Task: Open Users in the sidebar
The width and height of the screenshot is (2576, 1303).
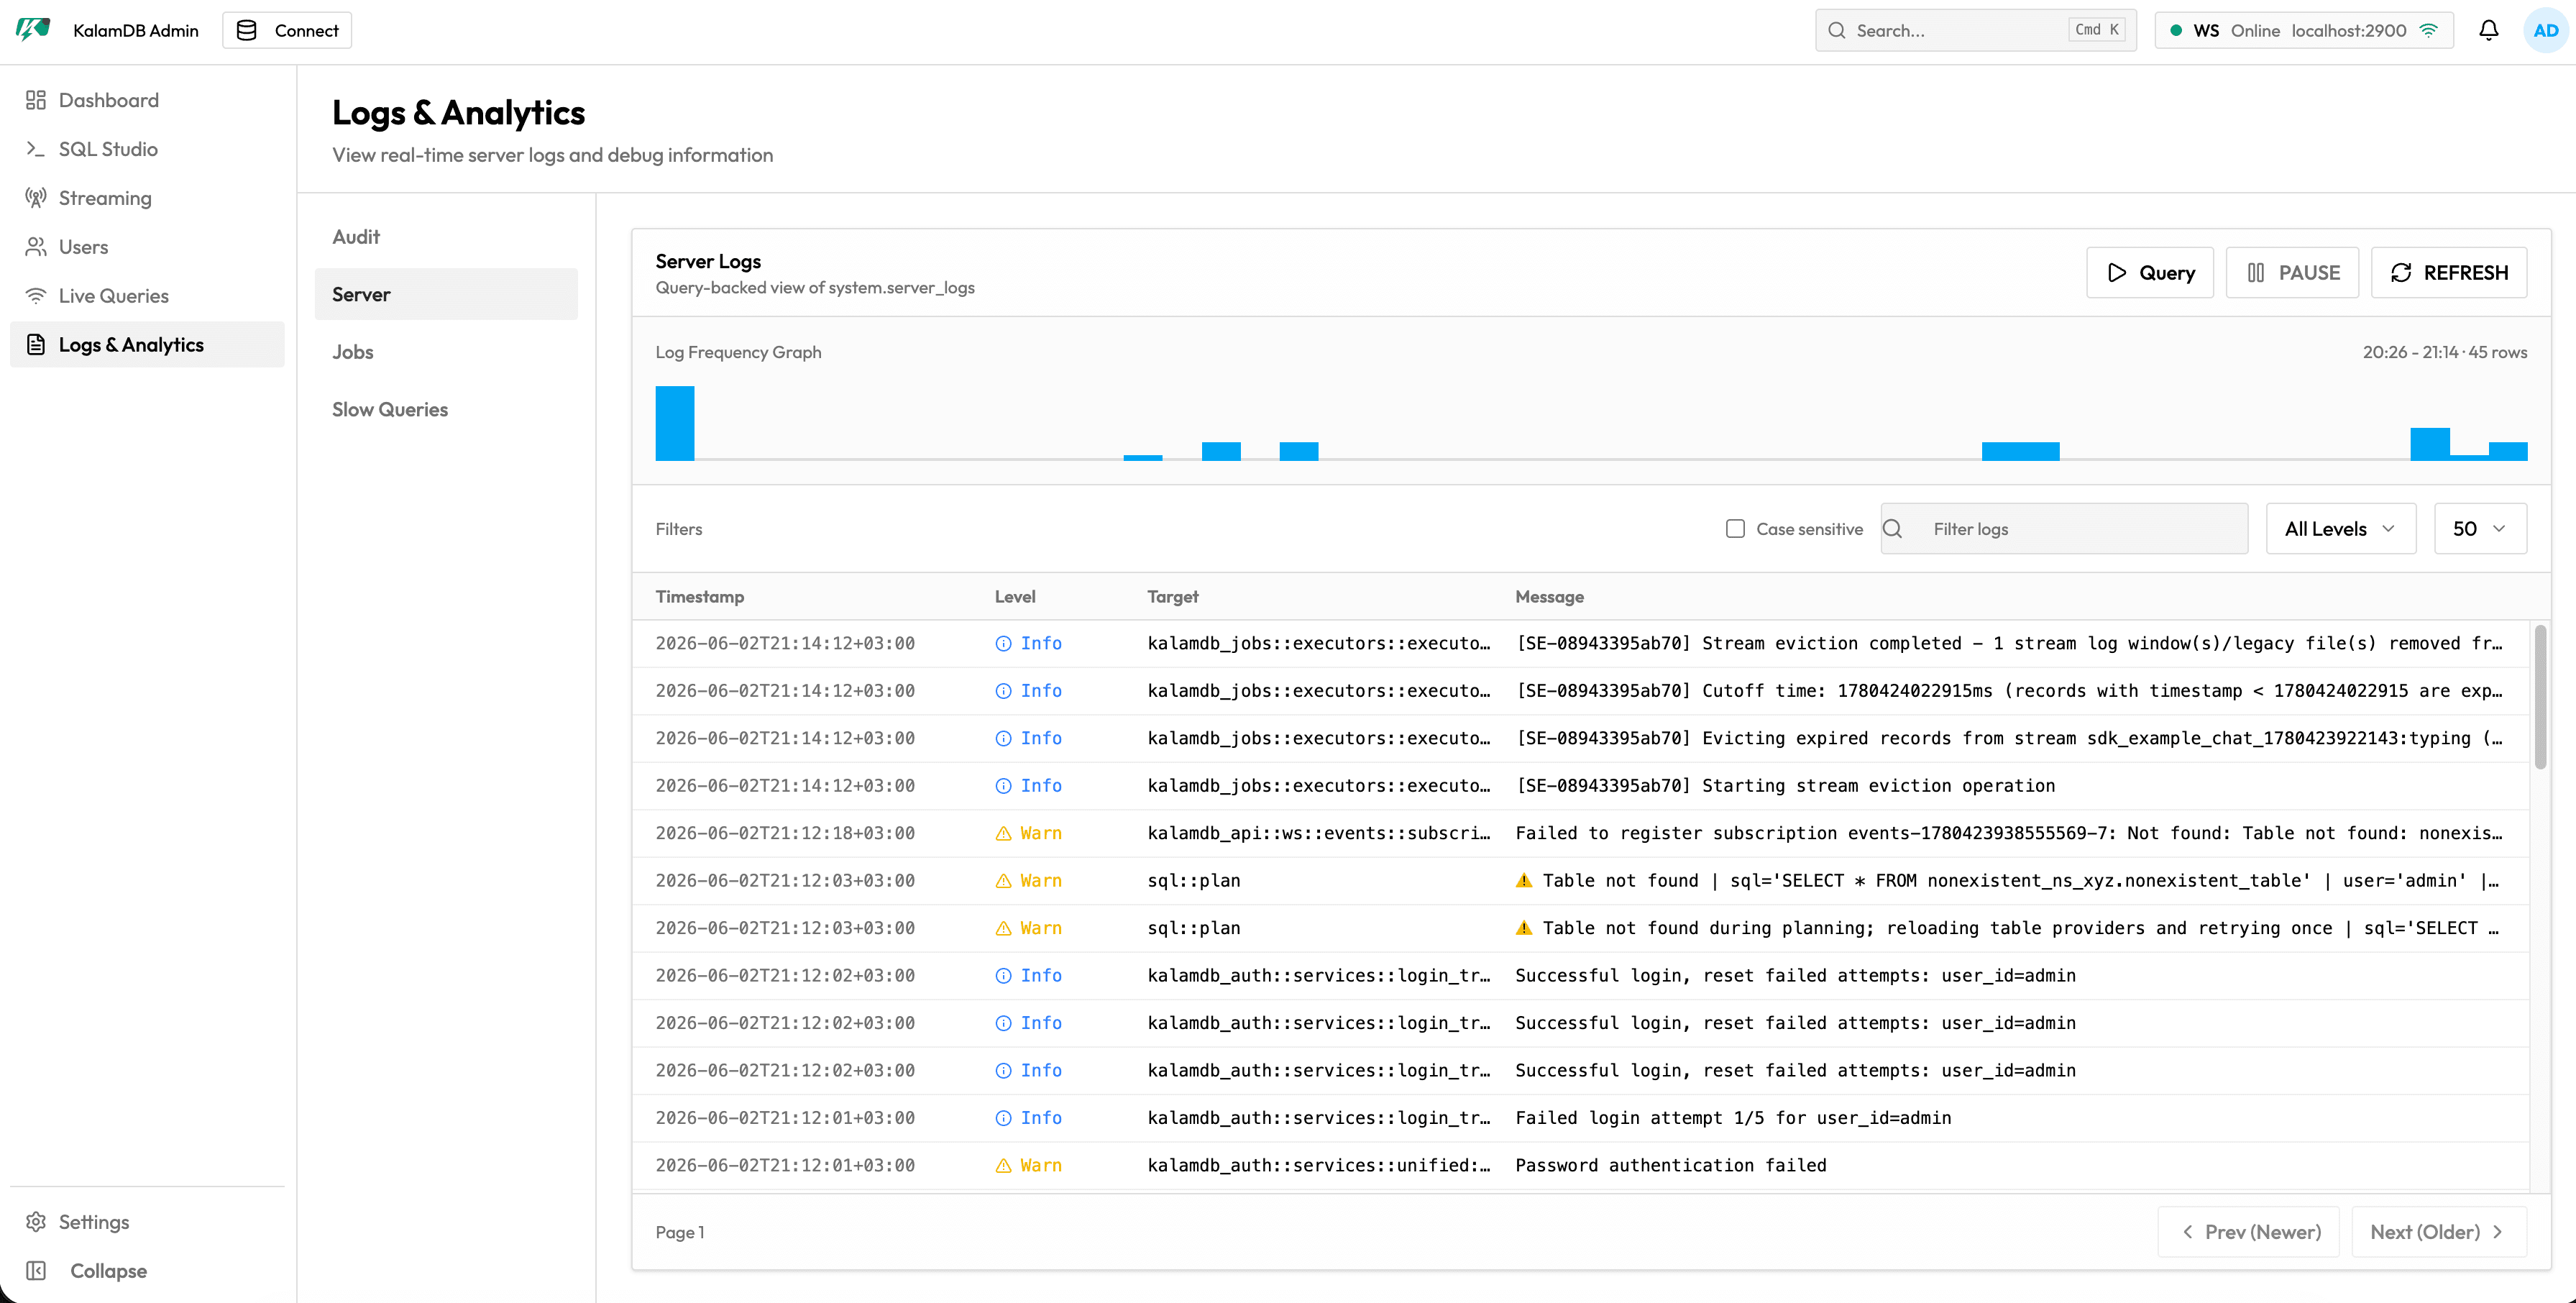Action: 147,247
